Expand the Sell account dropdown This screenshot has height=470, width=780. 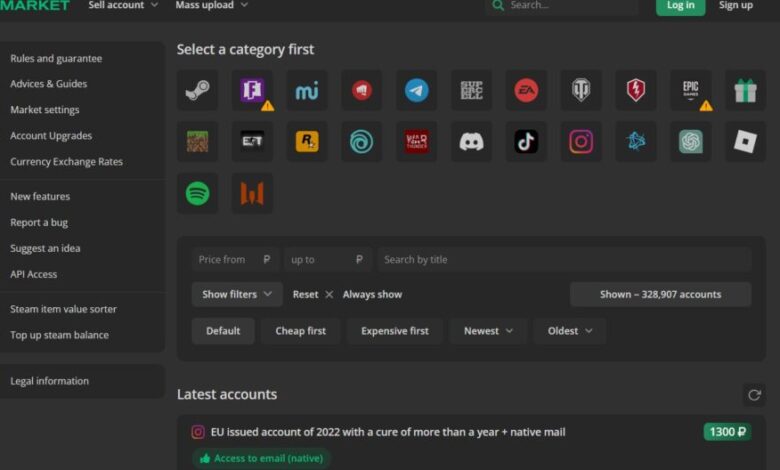123,5
